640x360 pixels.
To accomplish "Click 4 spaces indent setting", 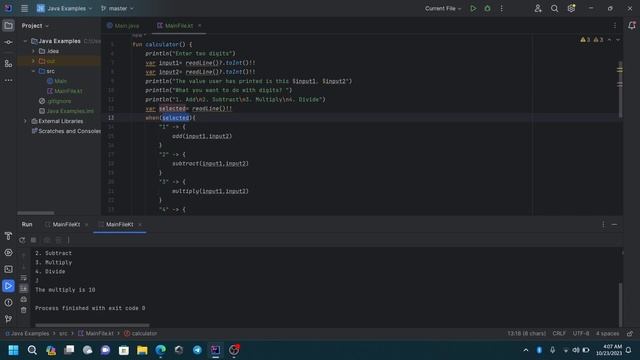I will [x=607, y=333].
